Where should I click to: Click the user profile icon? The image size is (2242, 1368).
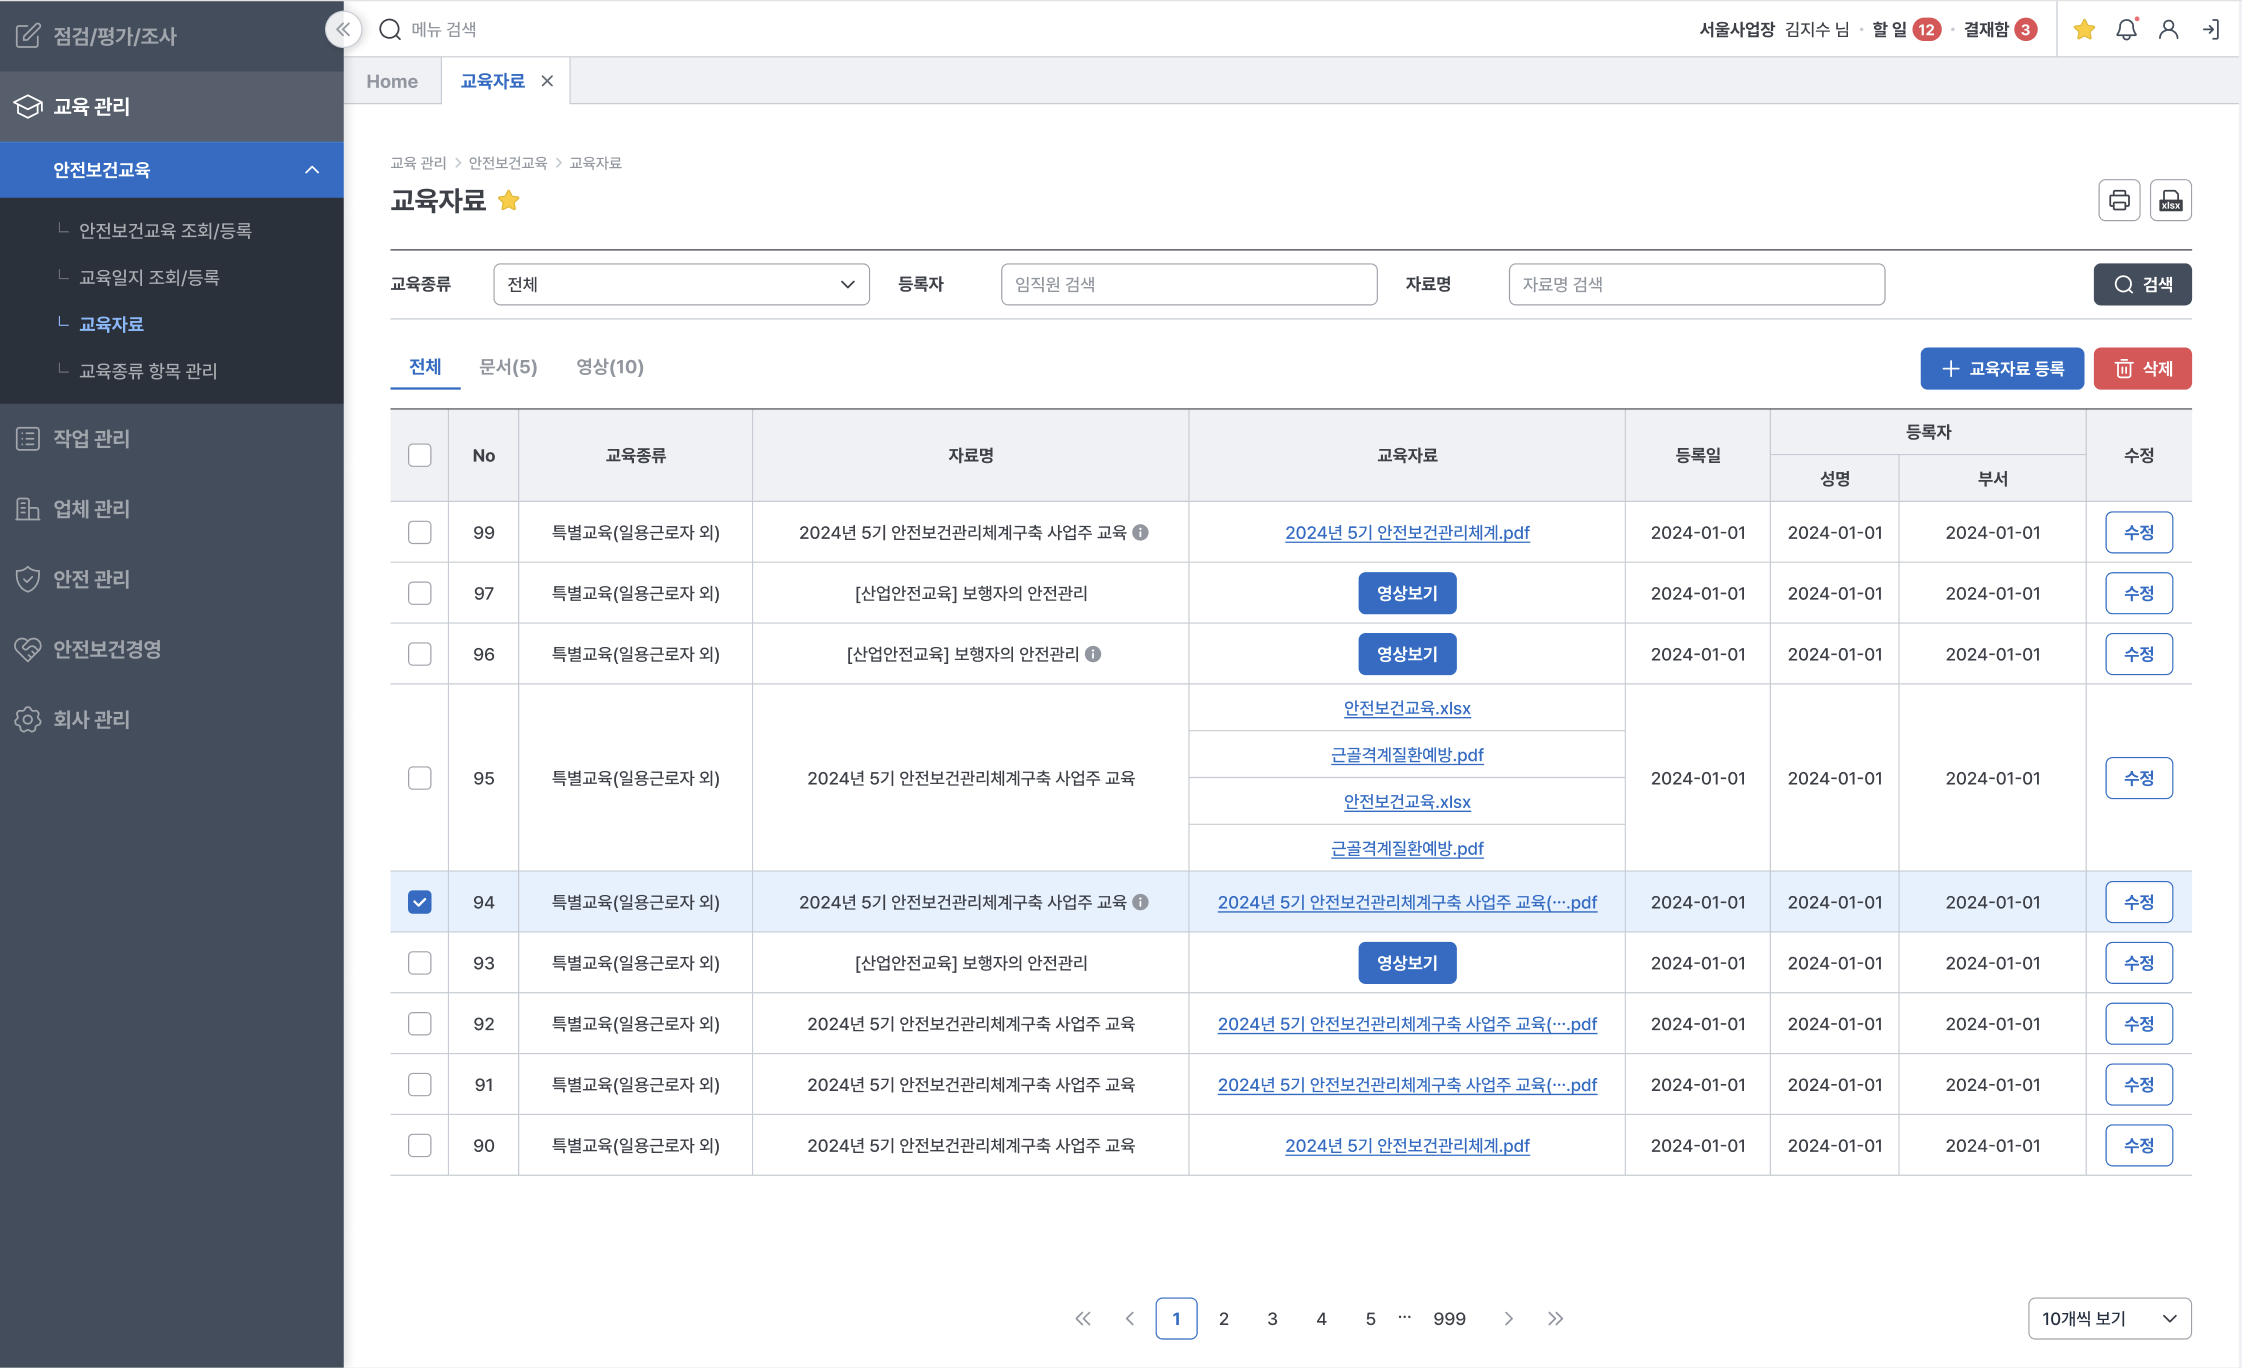pos(2168,30)
